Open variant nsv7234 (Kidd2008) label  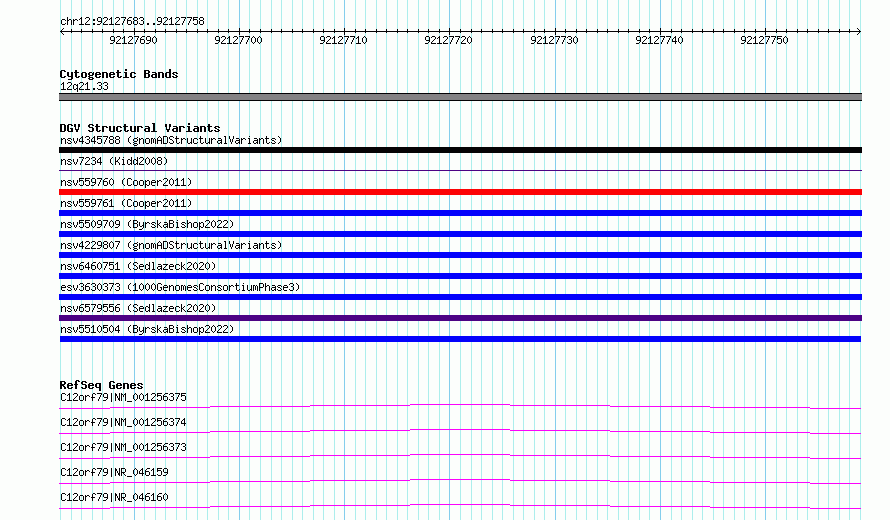[114, 161]
